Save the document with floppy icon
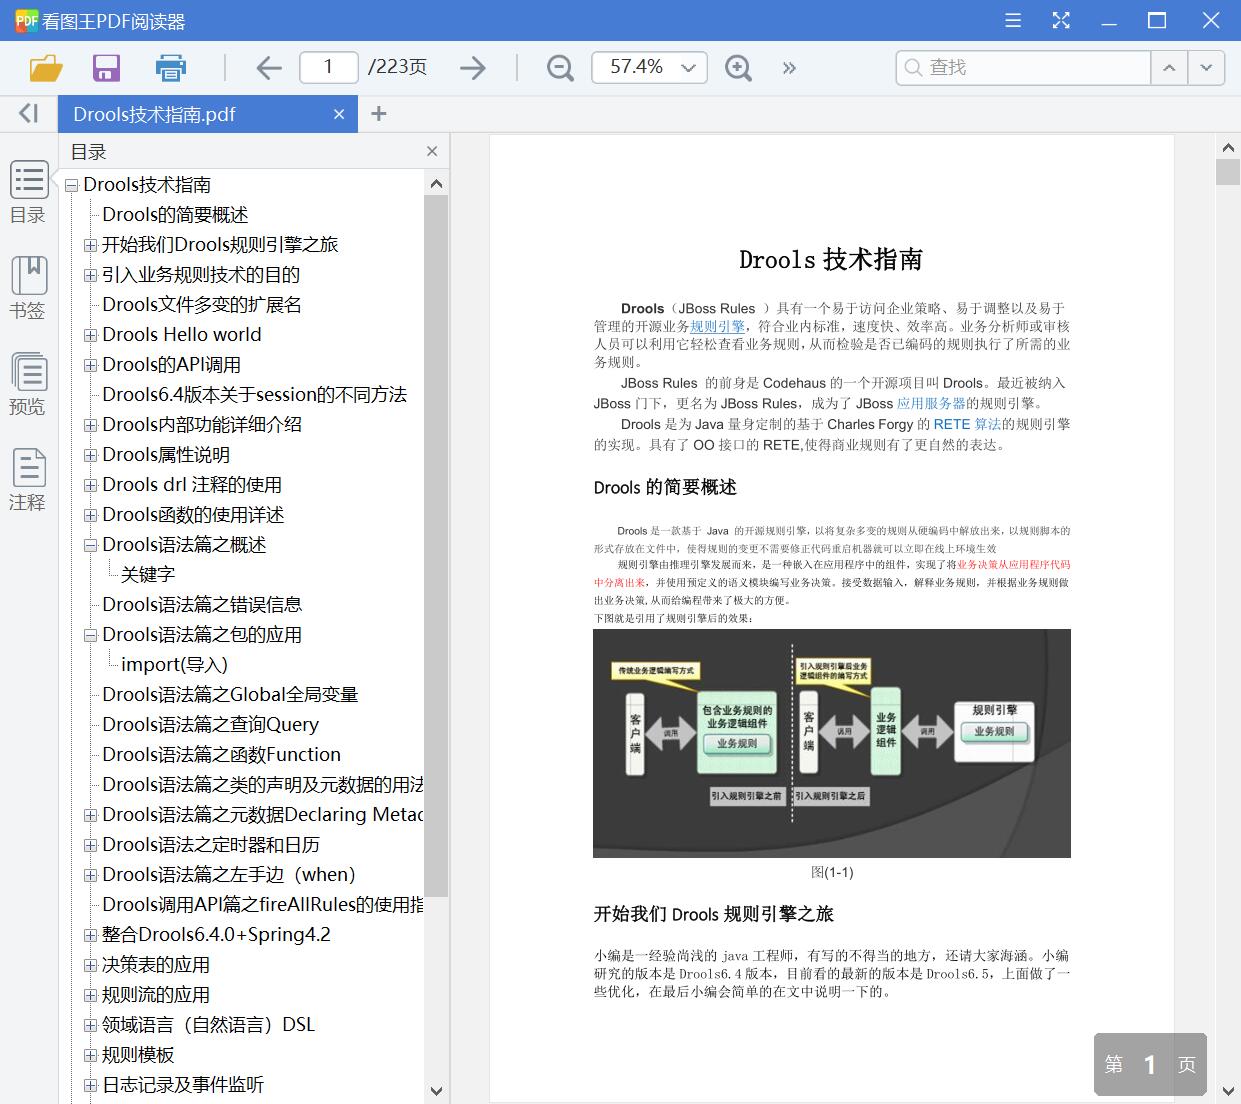 pyautogui.click(x=106, y=68)
